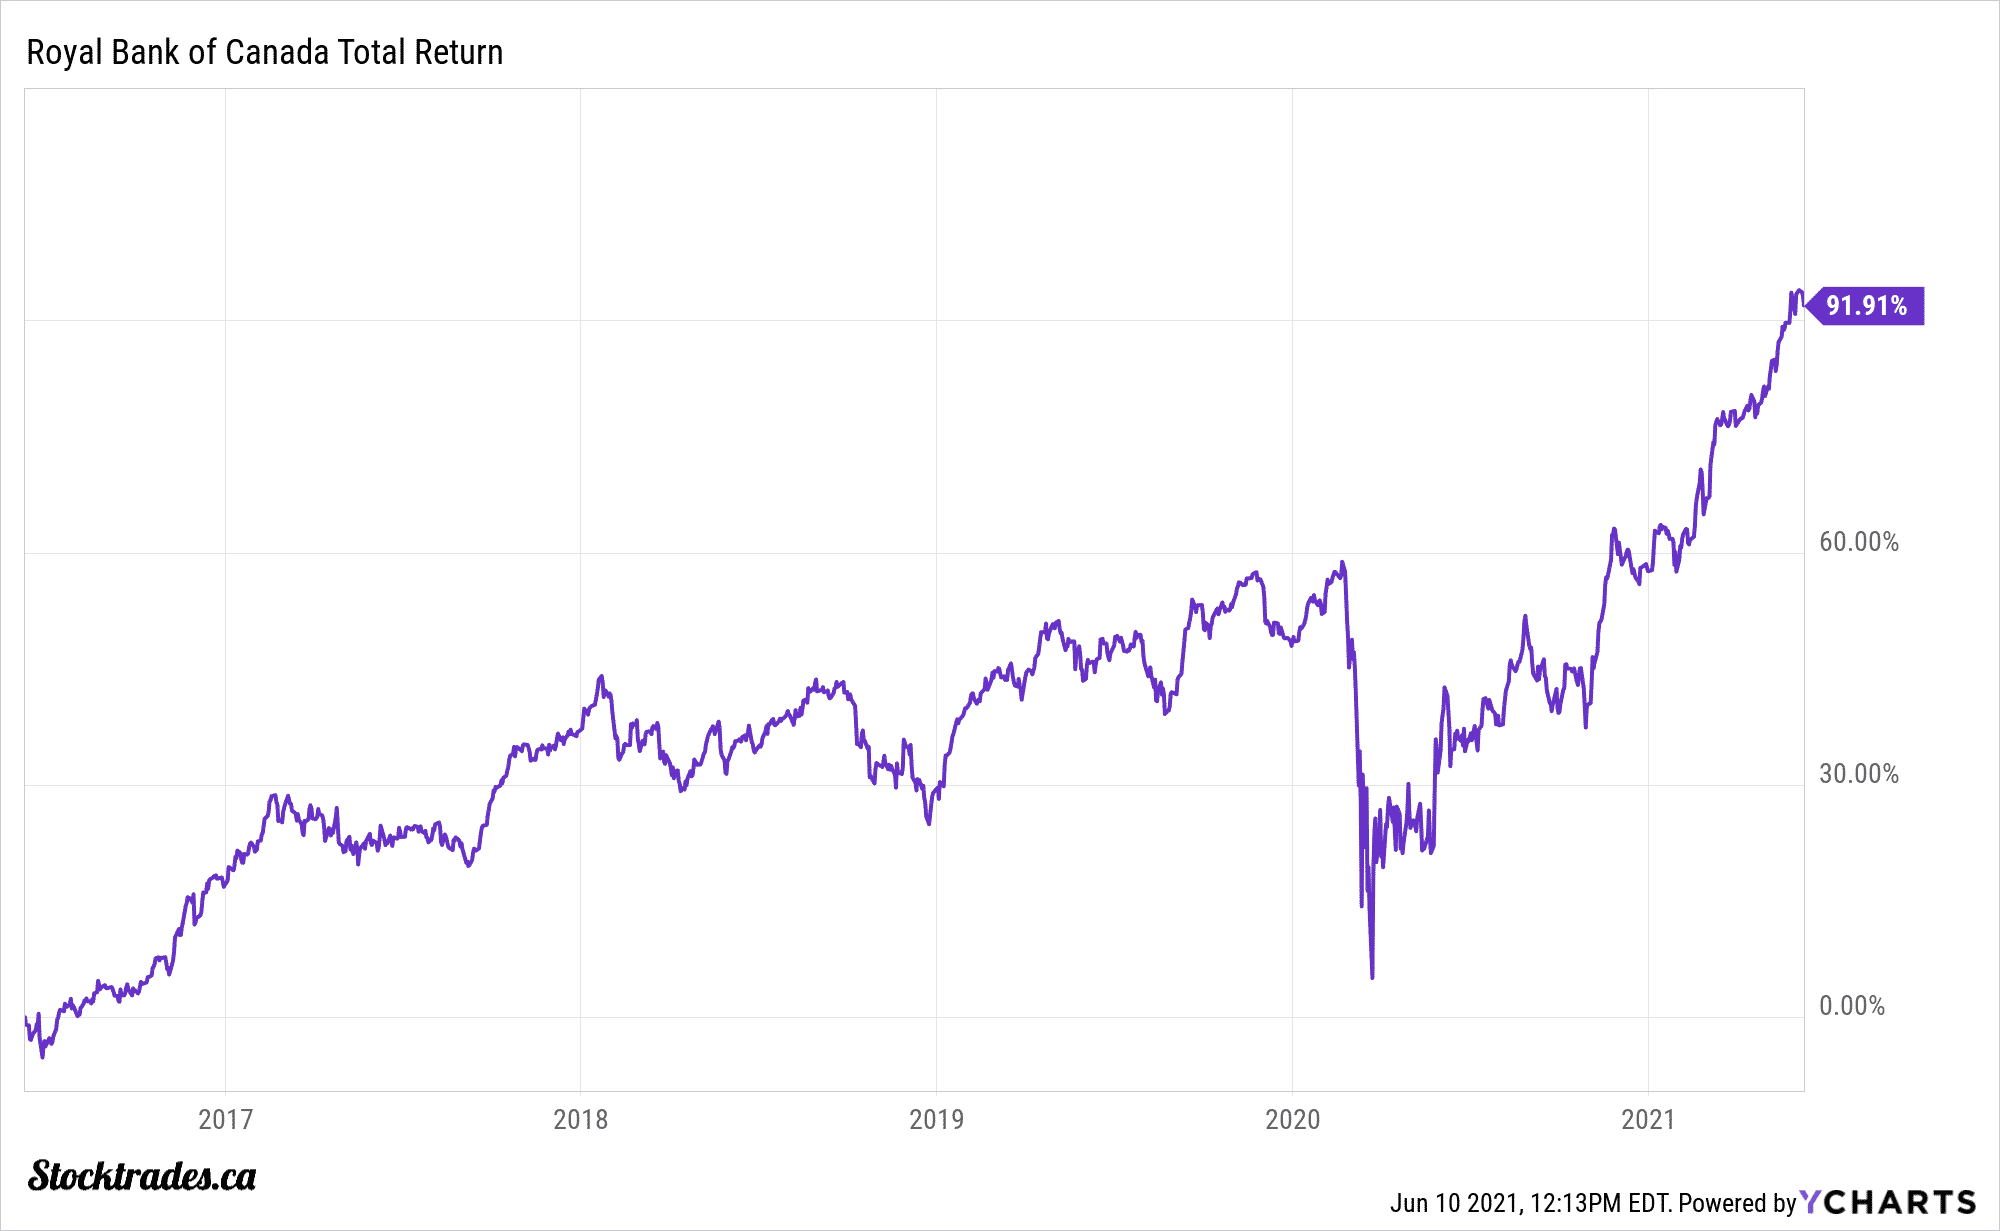Select the 30.00% y-axis label
Viewport: 2000px width, 1231px height.
click(x=1858, y=774)
